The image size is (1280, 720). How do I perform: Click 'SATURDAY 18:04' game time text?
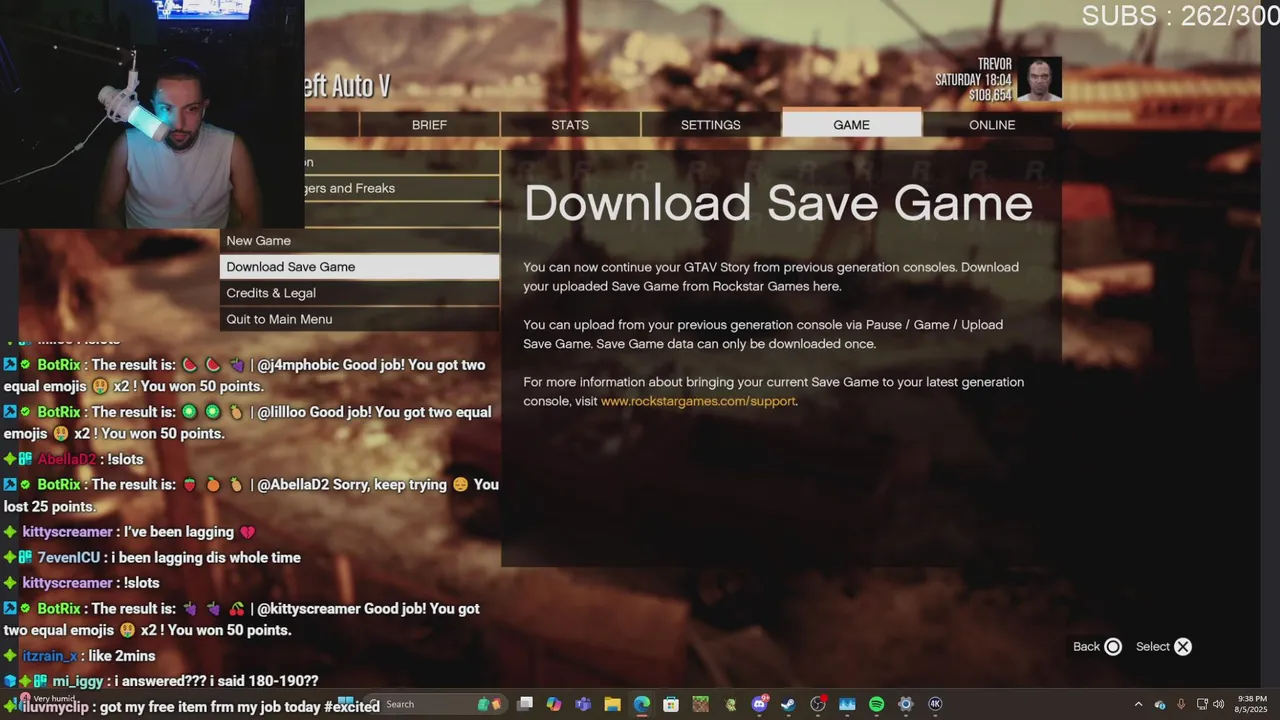click(x=973, y=80)
